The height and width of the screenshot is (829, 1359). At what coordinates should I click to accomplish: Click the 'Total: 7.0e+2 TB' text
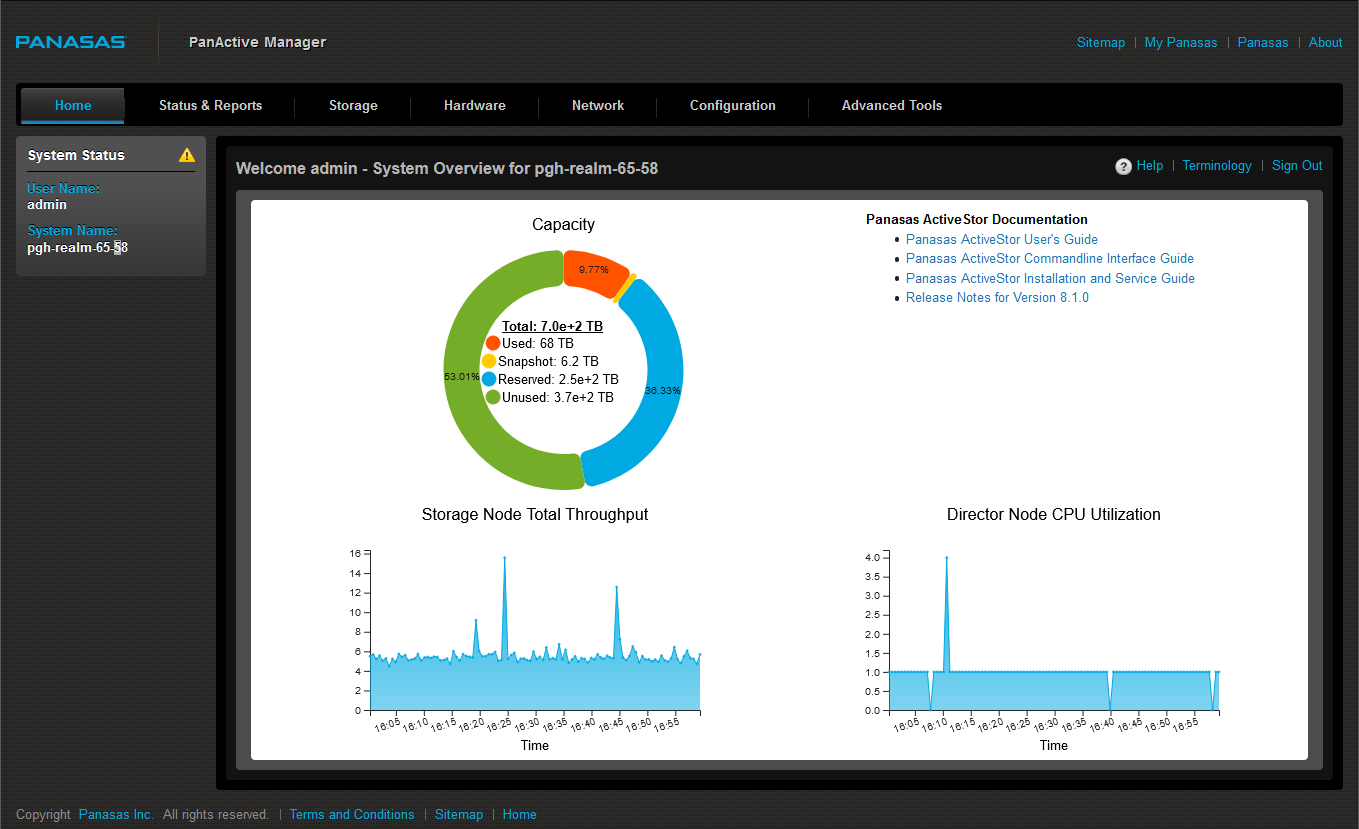(552, 326)
